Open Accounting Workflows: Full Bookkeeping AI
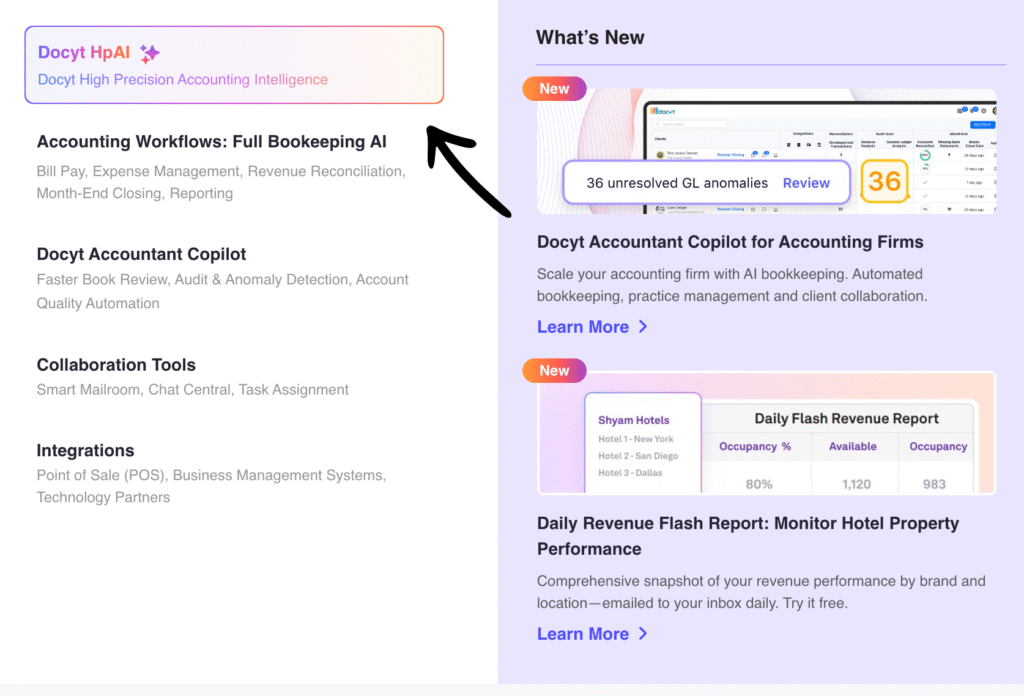This screenshot has width=1024, height=696. pyautogui.click(x=211, y=142)
